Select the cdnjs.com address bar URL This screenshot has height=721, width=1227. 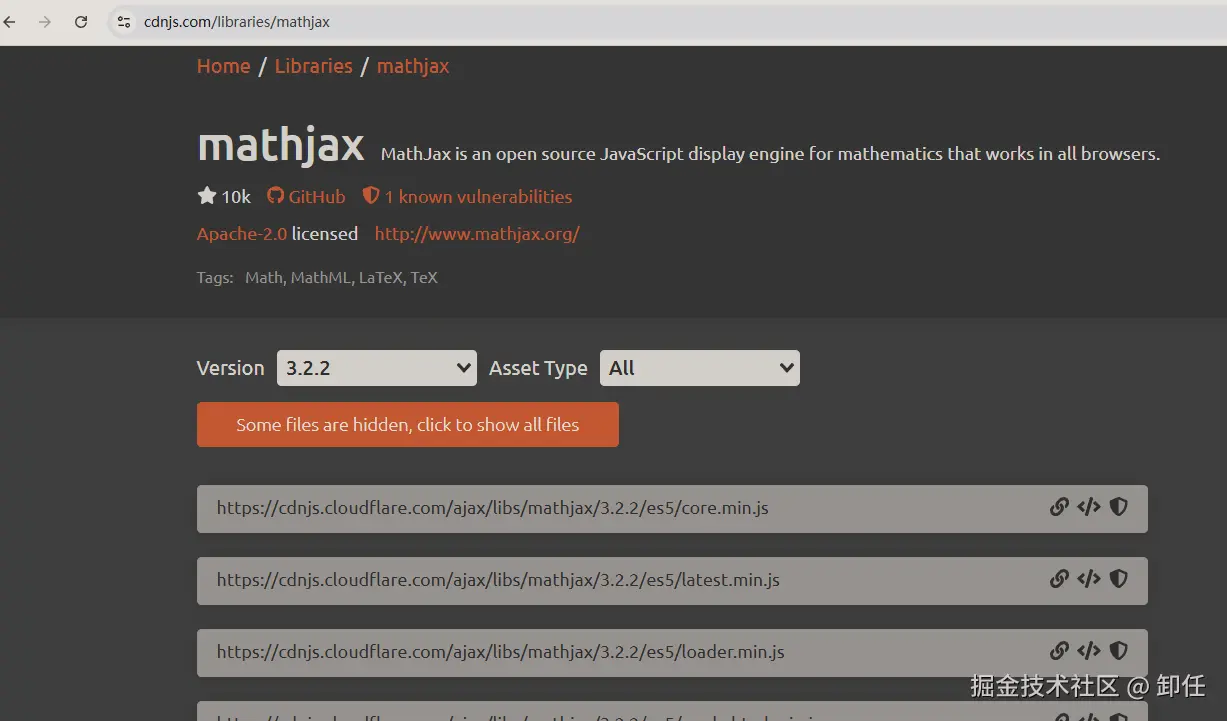pyautogui.click(x=237, y=22)
